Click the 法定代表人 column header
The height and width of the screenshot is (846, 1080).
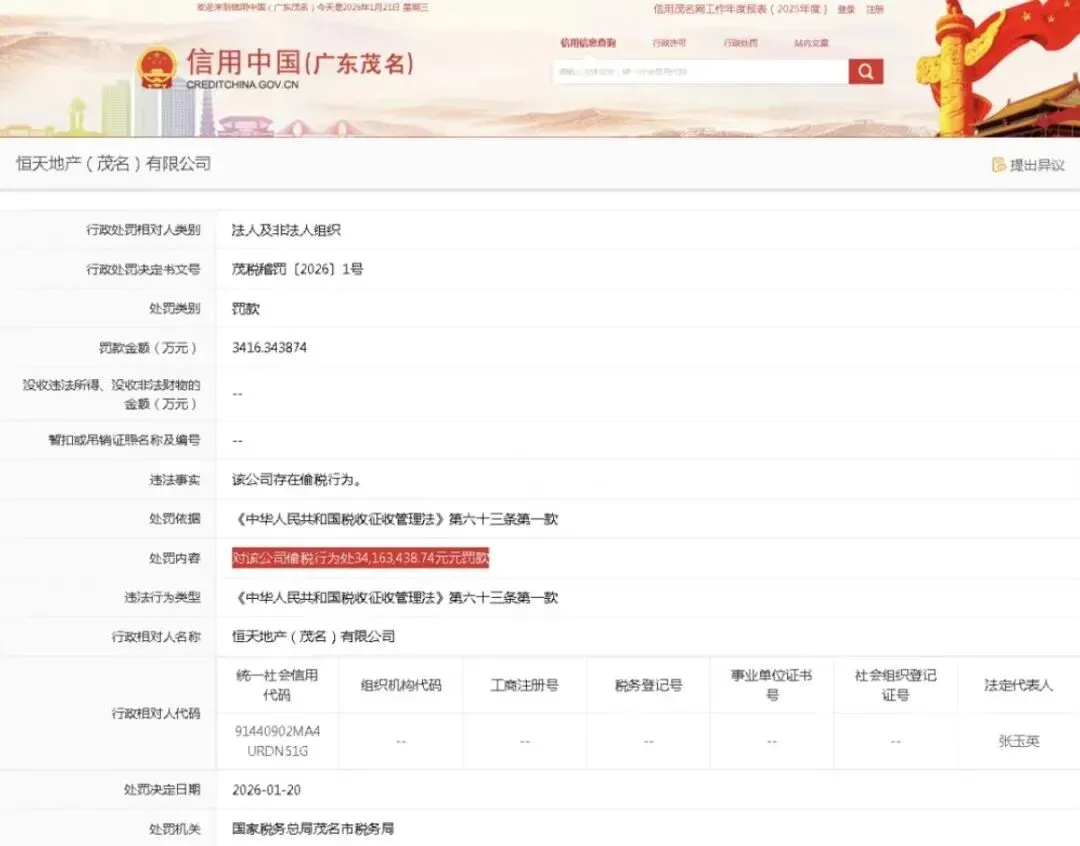pyautogui.click(x=1019, y=685)
